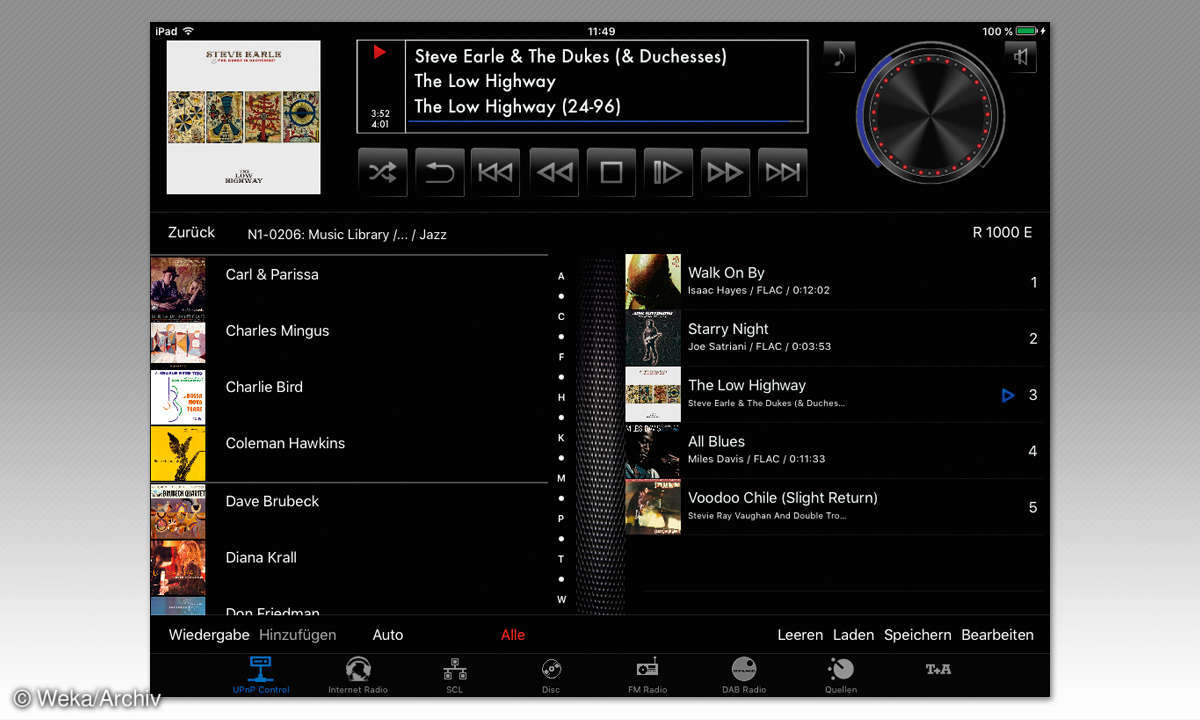Open the T+A tab
The width and height of the screenshot is (1200, 720).
pyautogui.click(x=937, y=670)
